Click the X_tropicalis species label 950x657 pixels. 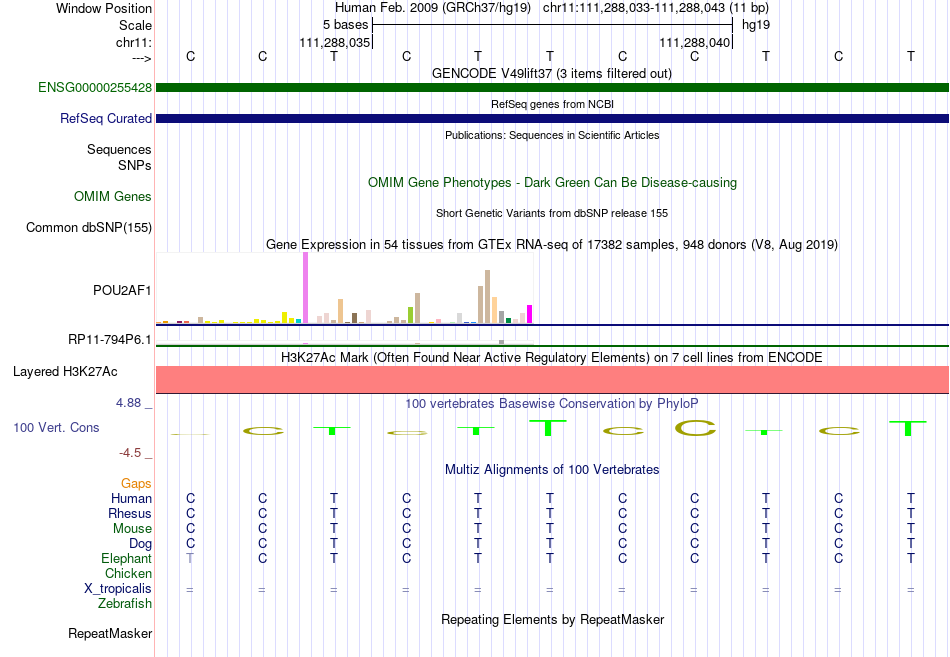(x=118, y=589)
